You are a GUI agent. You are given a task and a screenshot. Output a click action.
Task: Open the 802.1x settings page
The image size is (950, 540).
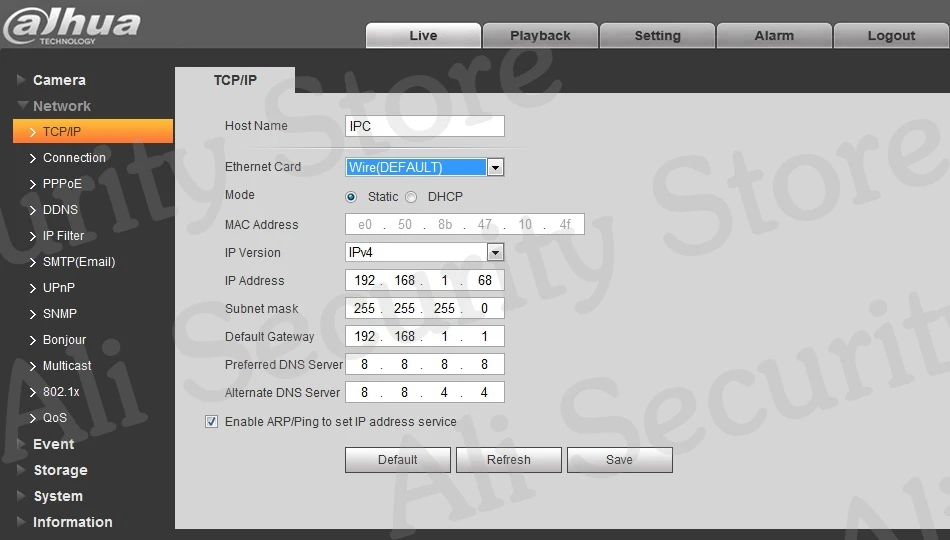[x=61, y=392]
